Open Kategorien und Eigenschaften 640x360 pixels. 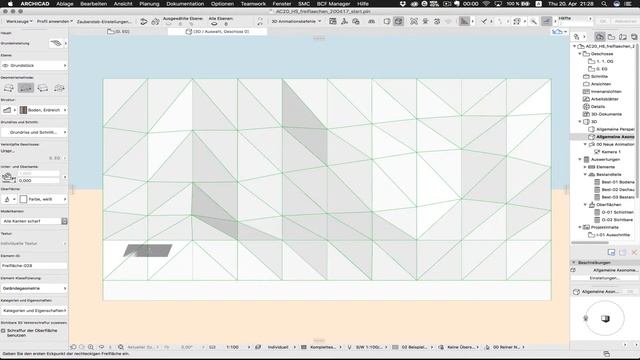tap(34, 311)
